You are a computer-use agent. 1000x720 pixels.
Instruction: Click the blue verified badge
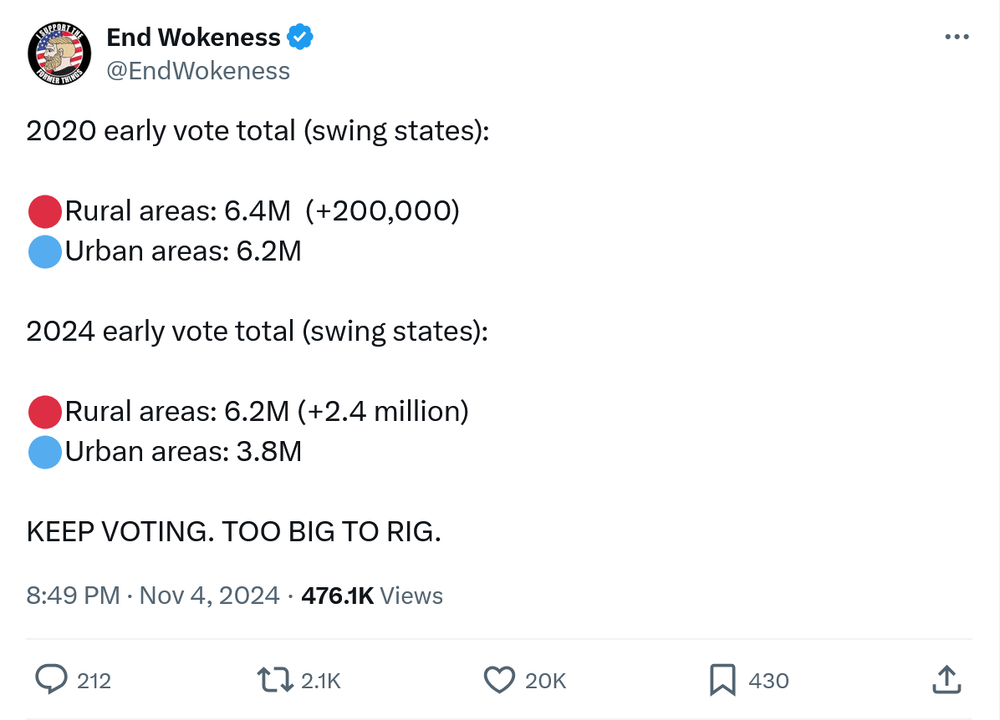[x=300, y=38]
